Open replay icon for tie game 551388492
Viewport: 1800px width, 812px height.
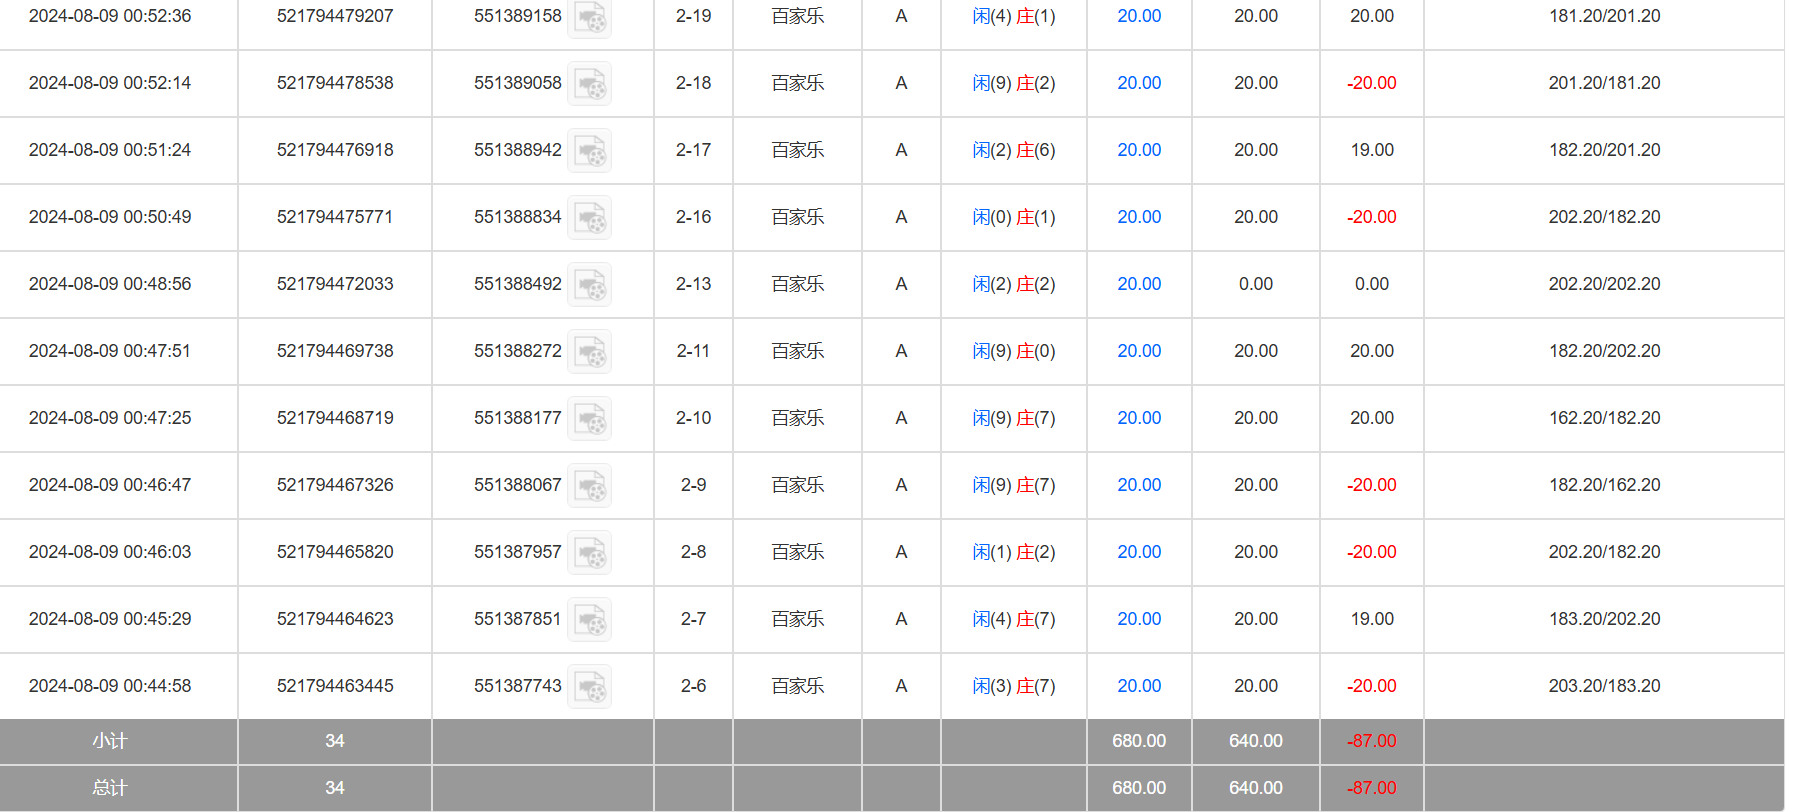pos(589,285)
